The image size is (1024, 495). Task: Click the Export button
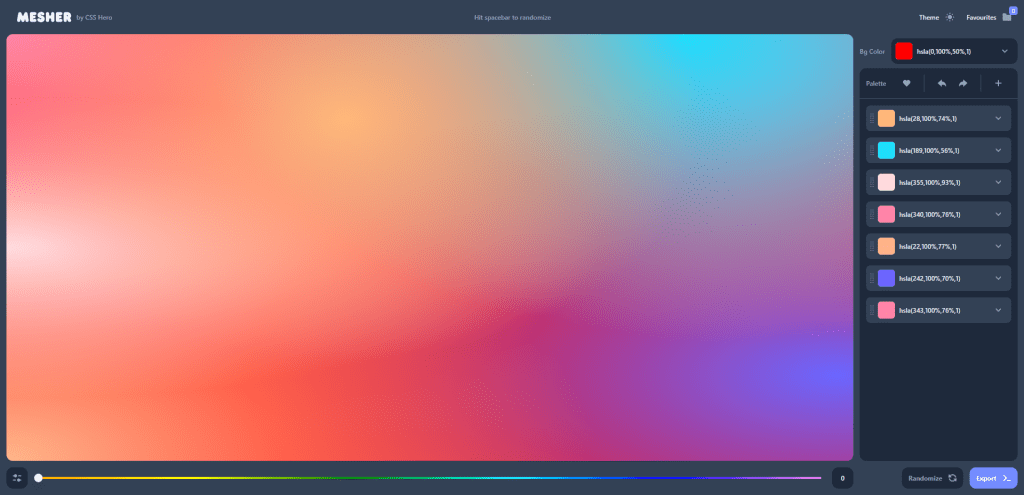pyautogui.click(x=993, y=478)
